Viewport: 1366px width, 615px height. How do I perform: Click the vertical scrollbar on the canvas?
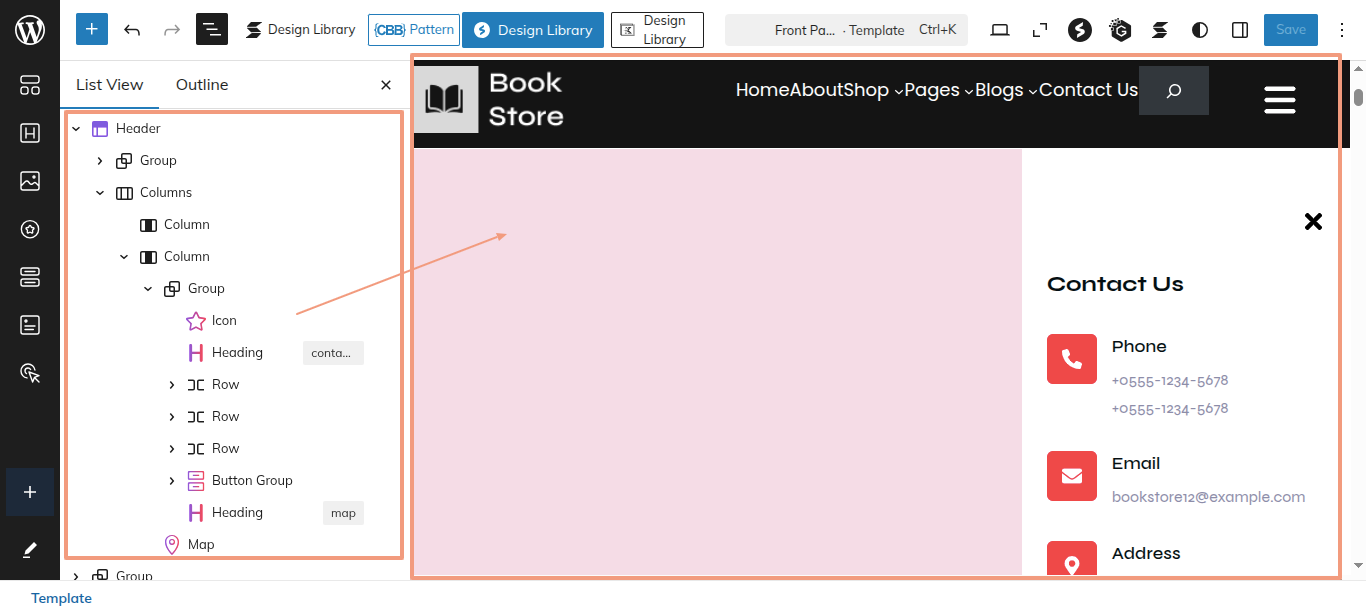[1358, 300]
